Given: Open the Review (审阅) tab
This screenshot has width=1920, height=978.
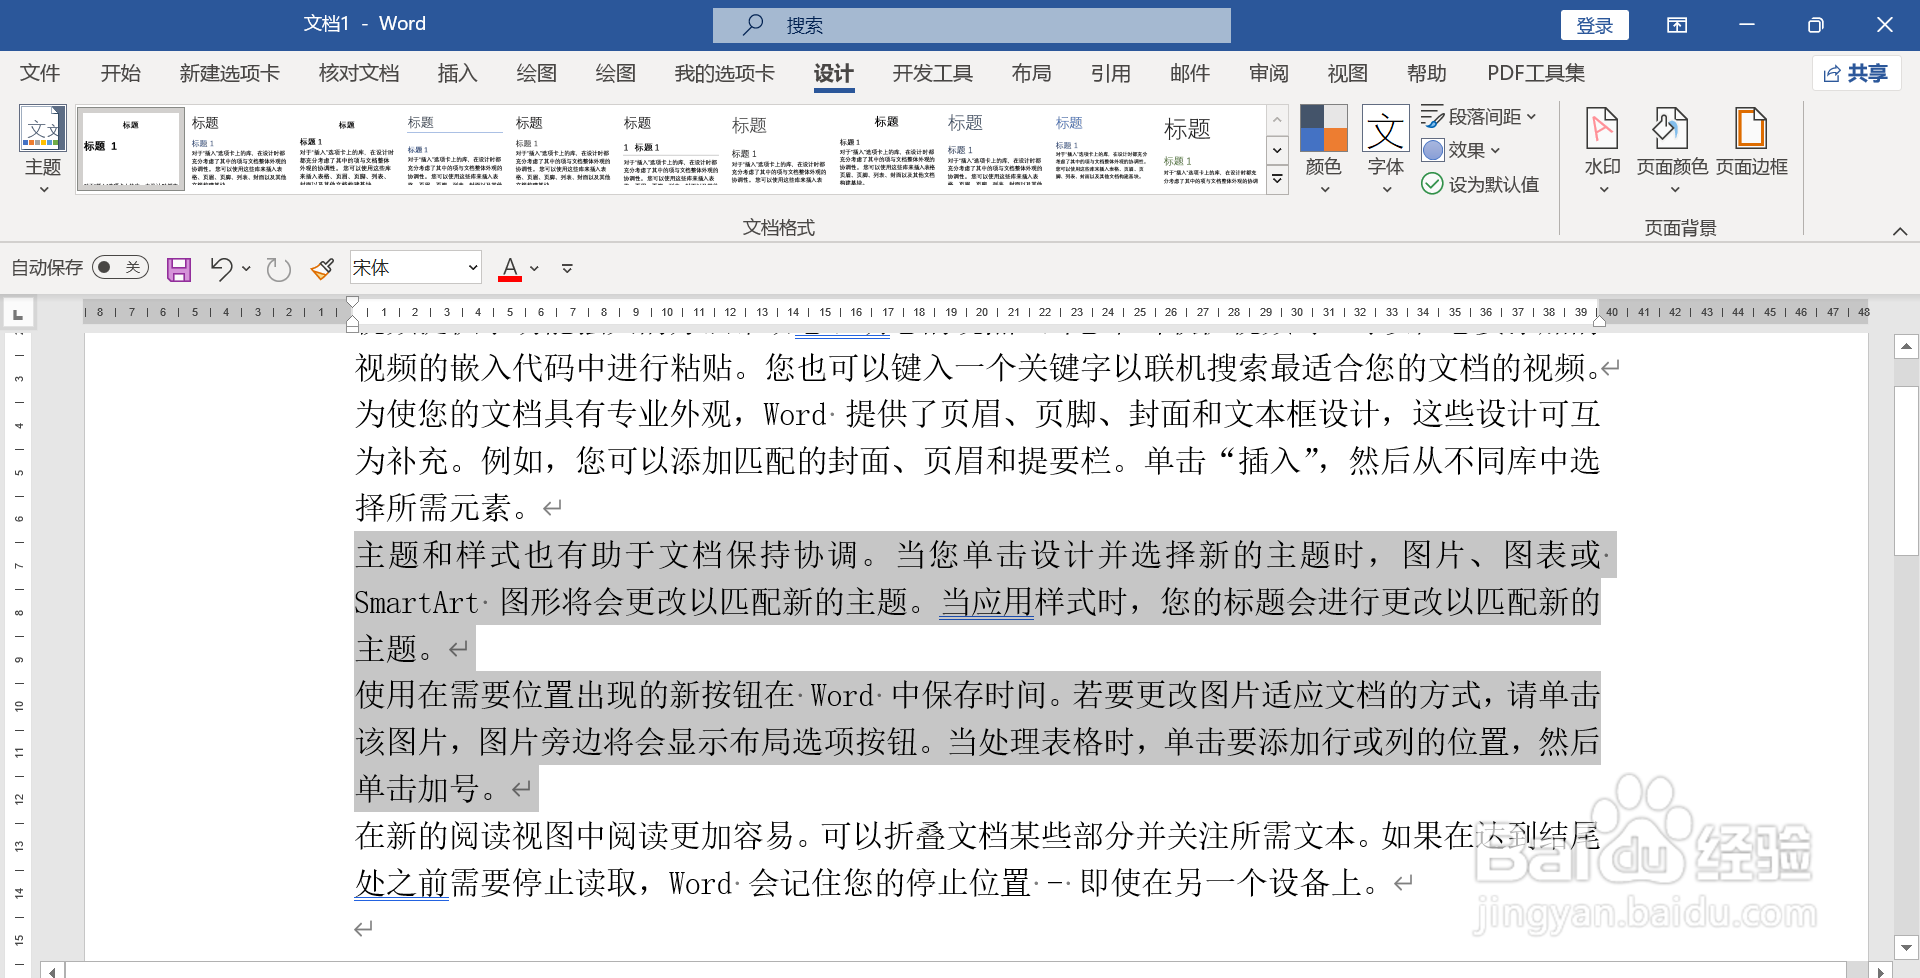Looking at the screenshot, I should (x=1268, y=73).
